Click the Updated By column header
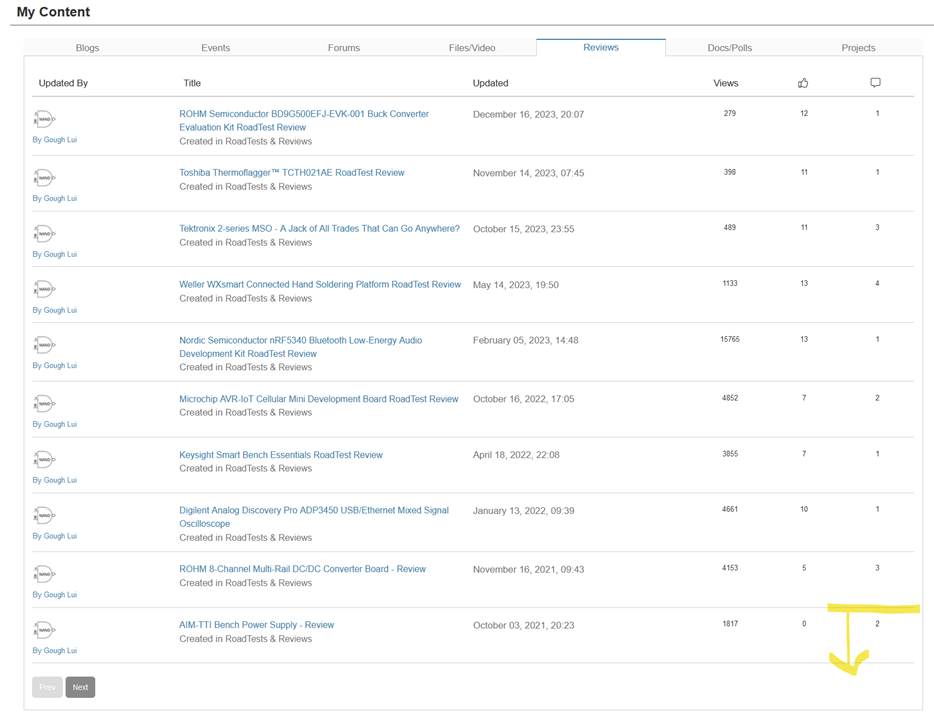Screen dimensions: 934x720 (63, 83)
